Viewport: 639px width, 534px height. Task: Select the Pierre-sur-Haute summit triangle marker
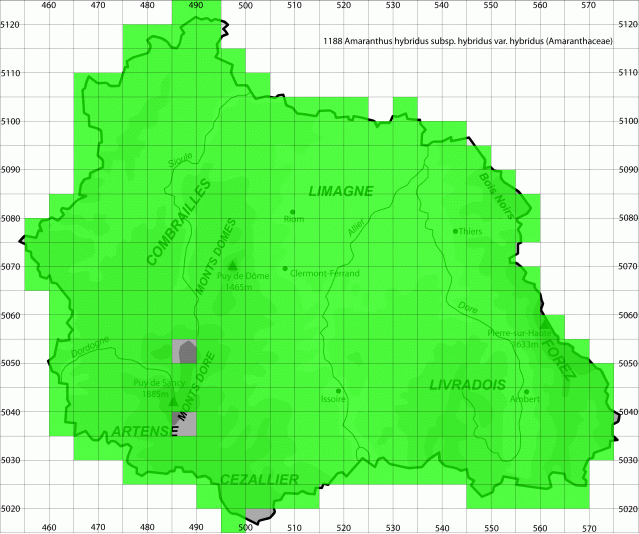[x=544, y=324]
